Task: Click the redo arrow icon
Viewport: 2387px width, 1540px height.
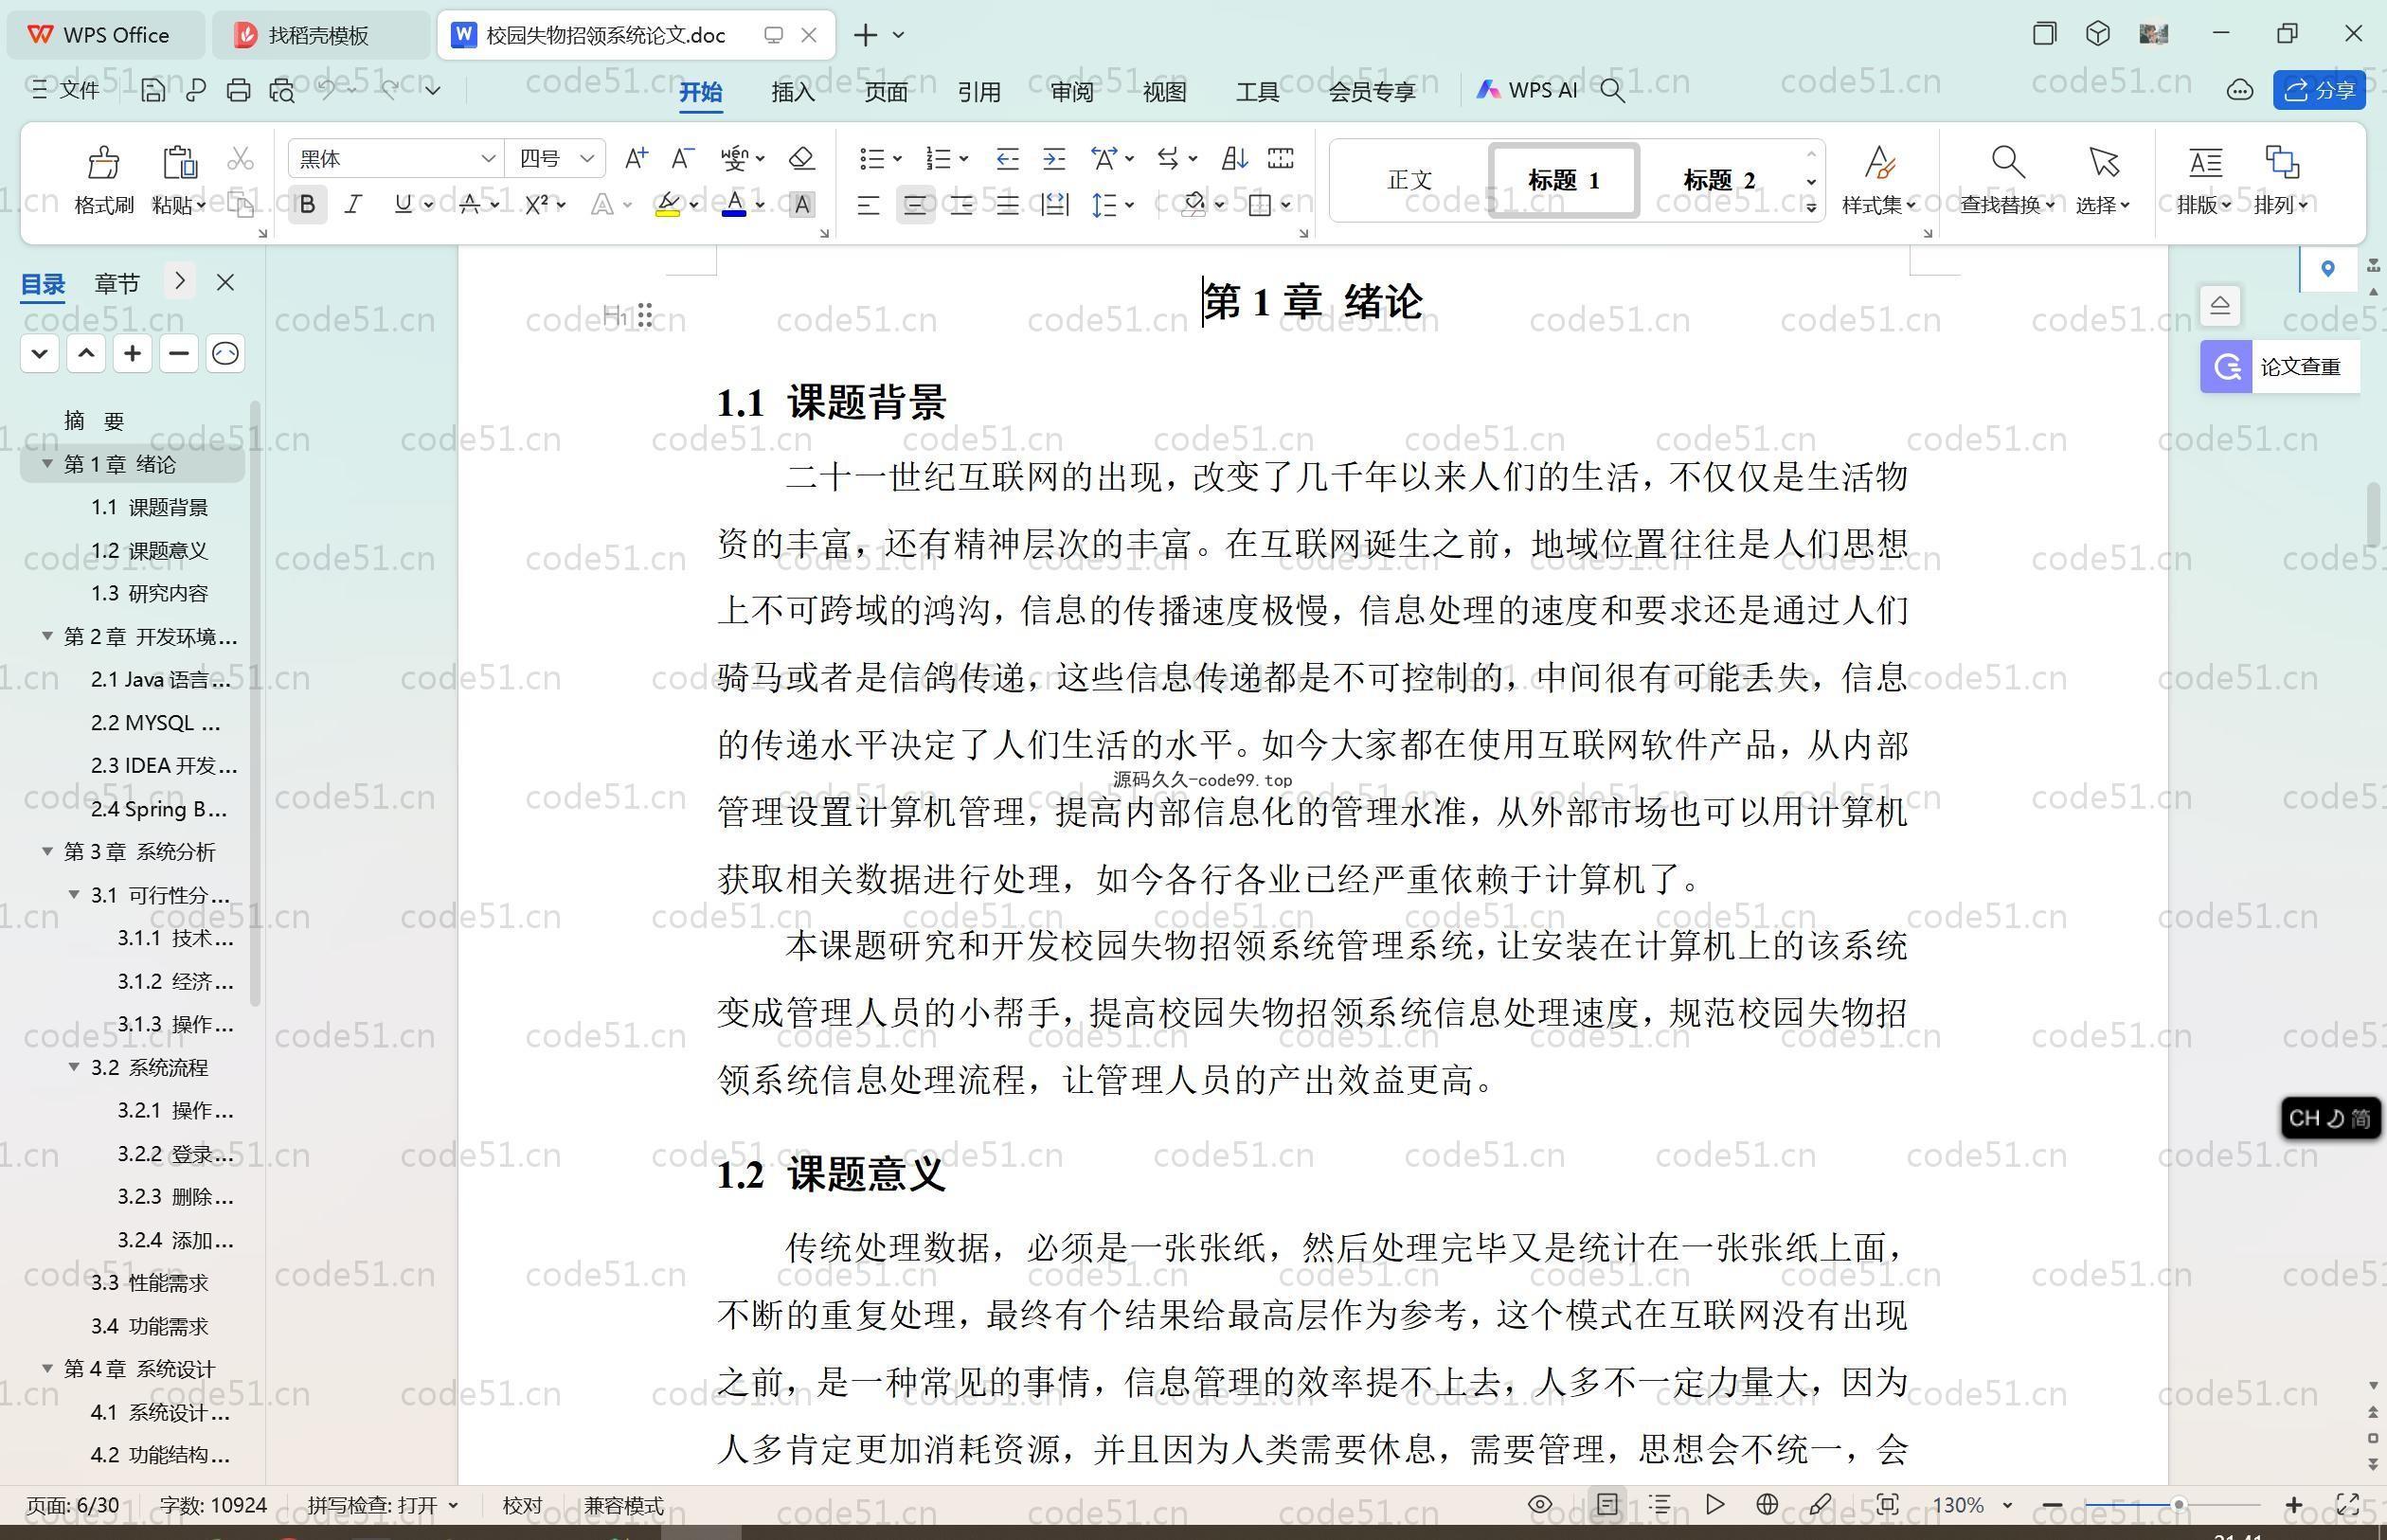Action: click(x=390, y=89)
